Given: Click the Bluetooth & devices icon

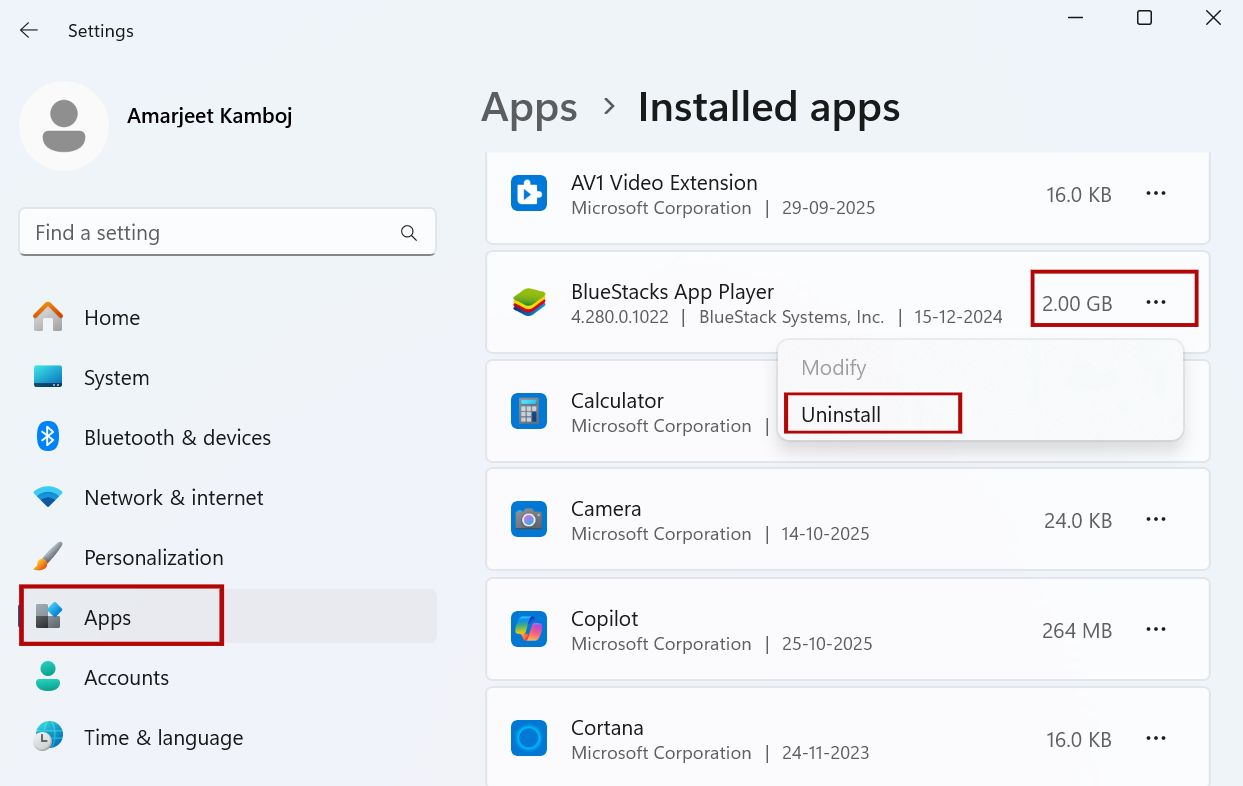Looking at the screenshot, I should (x=47, y=437).
